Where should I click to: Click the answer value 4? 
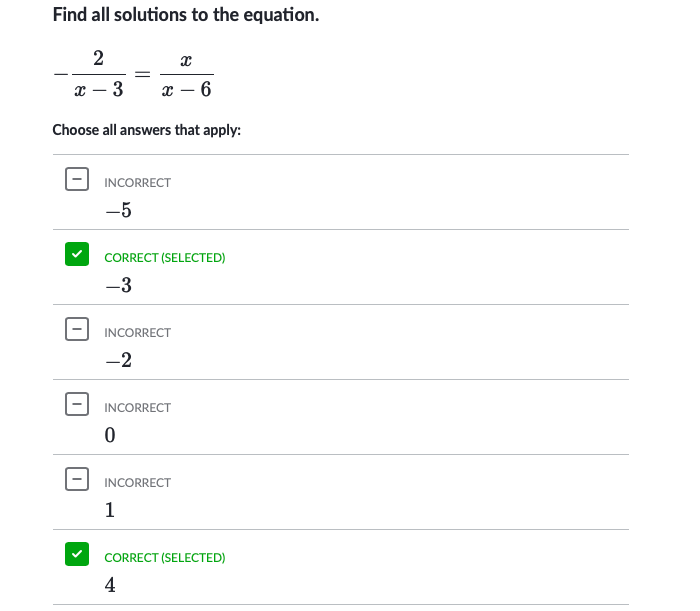click(110, 586)
